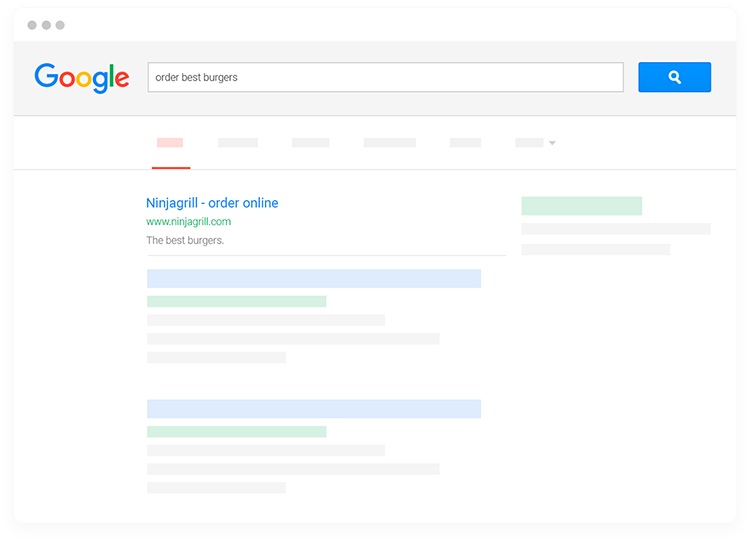Expand the dropdown arrow in the tab row

pyautogui.click(x=552, y=143)
